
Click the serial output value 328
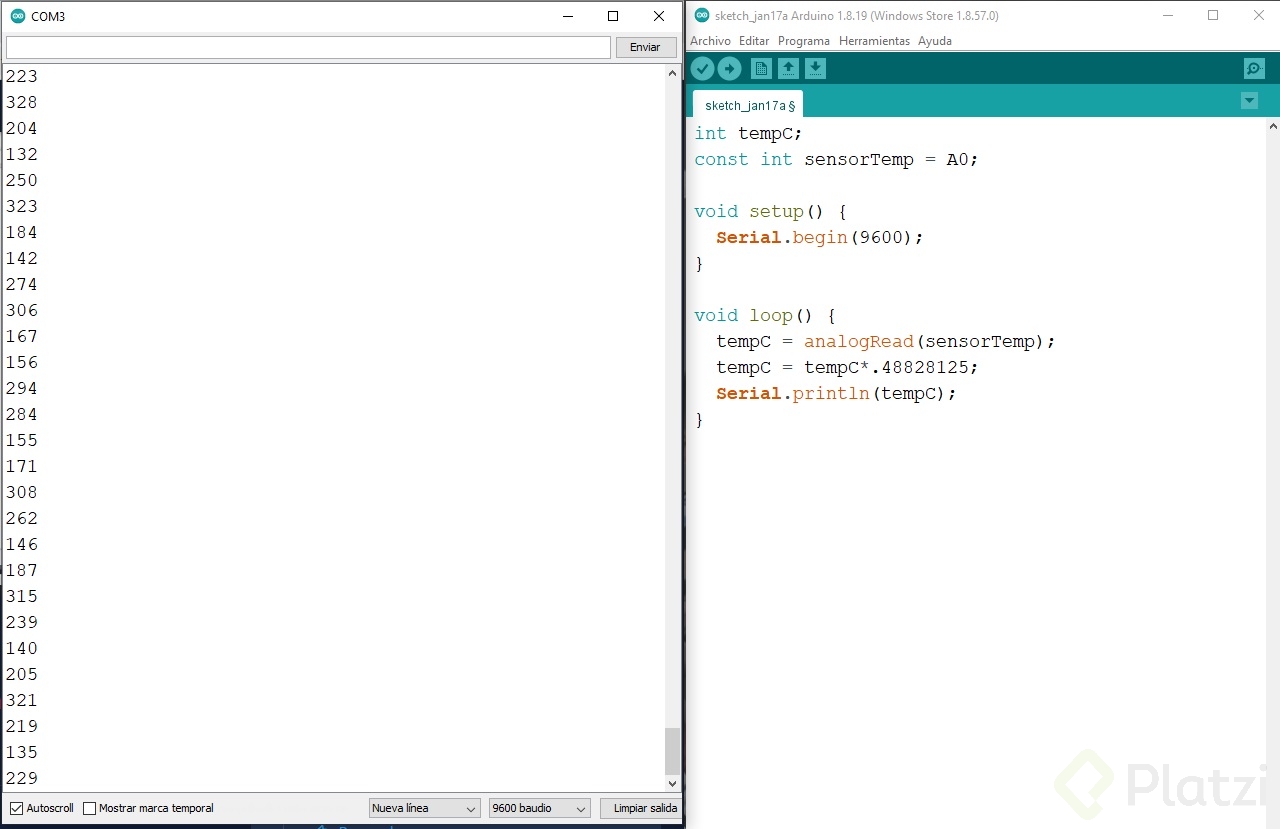[22, 102]
